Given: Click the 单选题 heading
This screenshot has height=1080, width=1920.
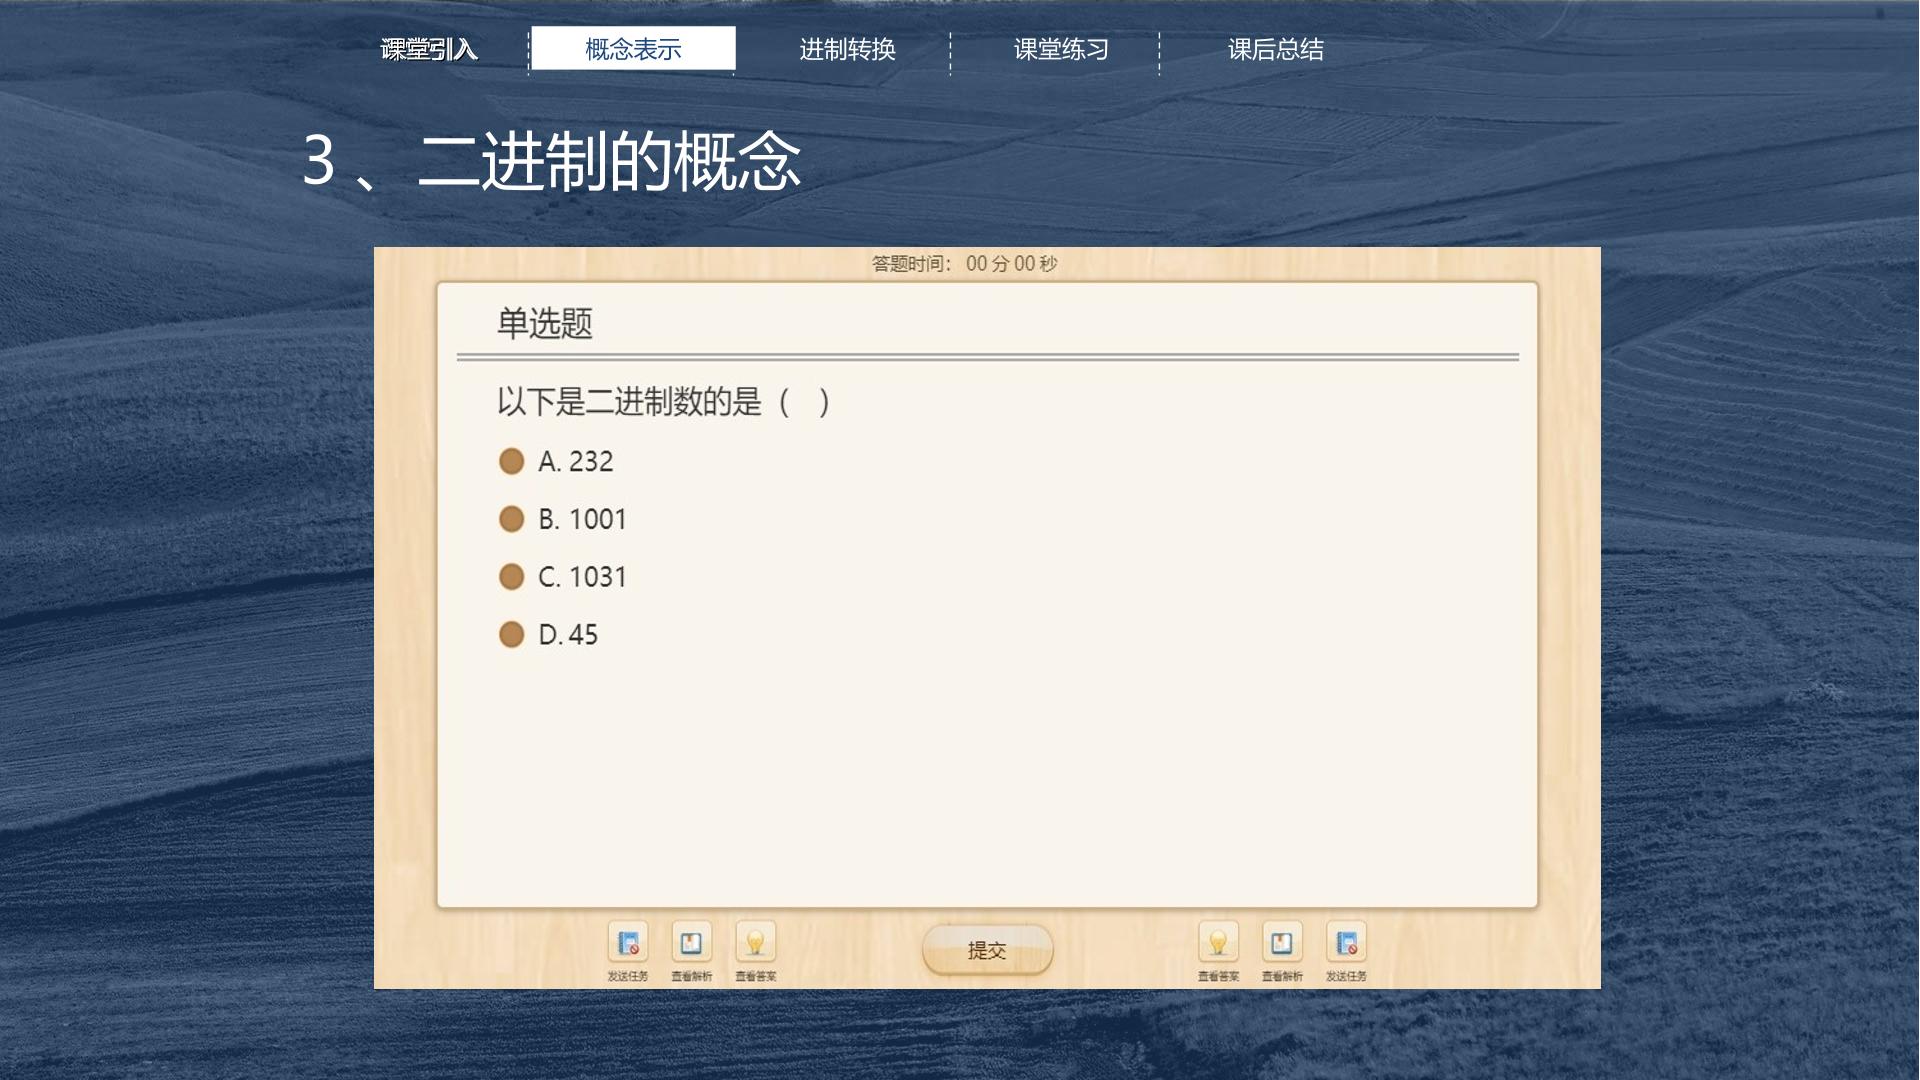Looking at the screenshot, I should (545, 324).
